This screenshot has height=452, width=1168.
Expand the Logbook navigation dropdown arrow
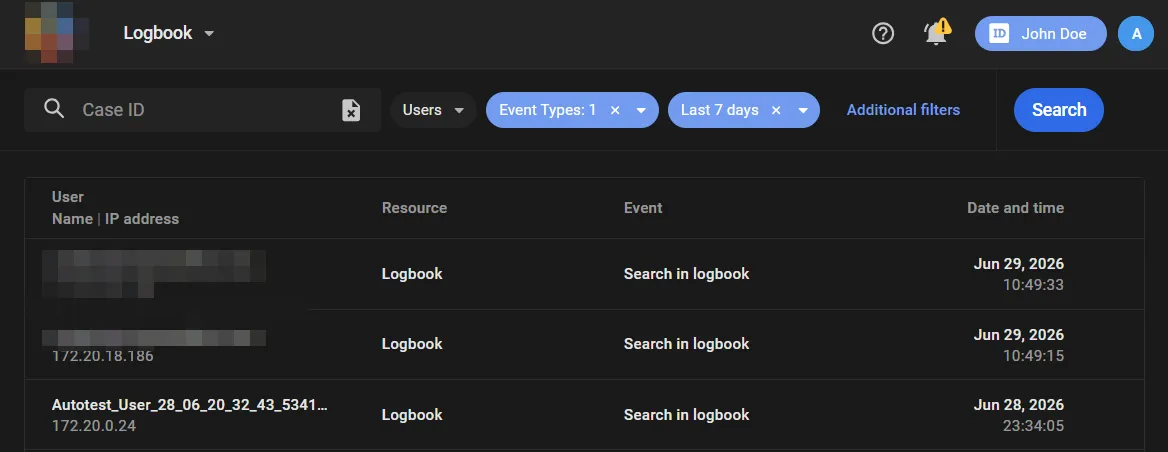point(209,34)
